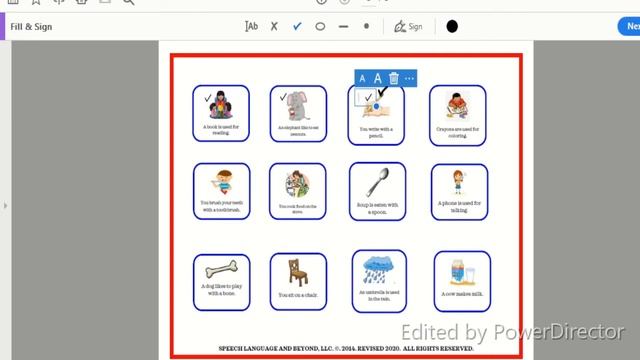
Task: Click the girl with phone card
Action: click(460, 192)
